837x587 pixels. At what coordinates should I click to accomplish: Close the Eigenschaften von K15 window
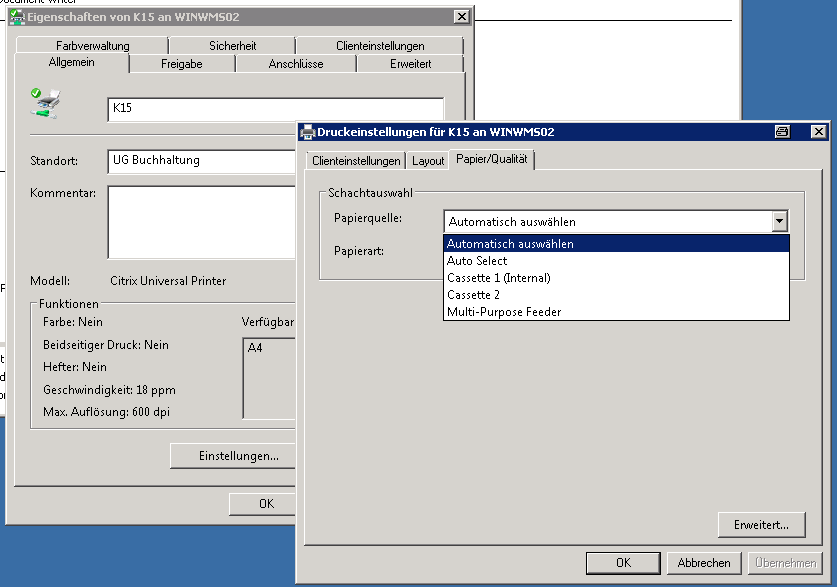tap(462, 17)
